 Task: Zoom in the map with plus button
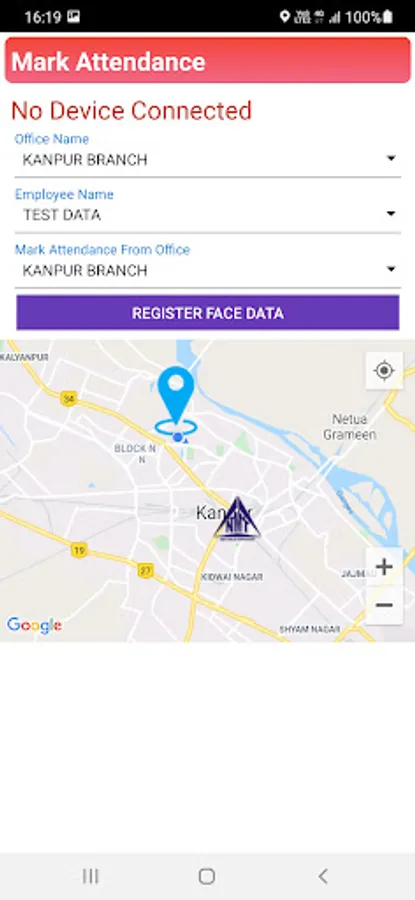click(384, 567)
